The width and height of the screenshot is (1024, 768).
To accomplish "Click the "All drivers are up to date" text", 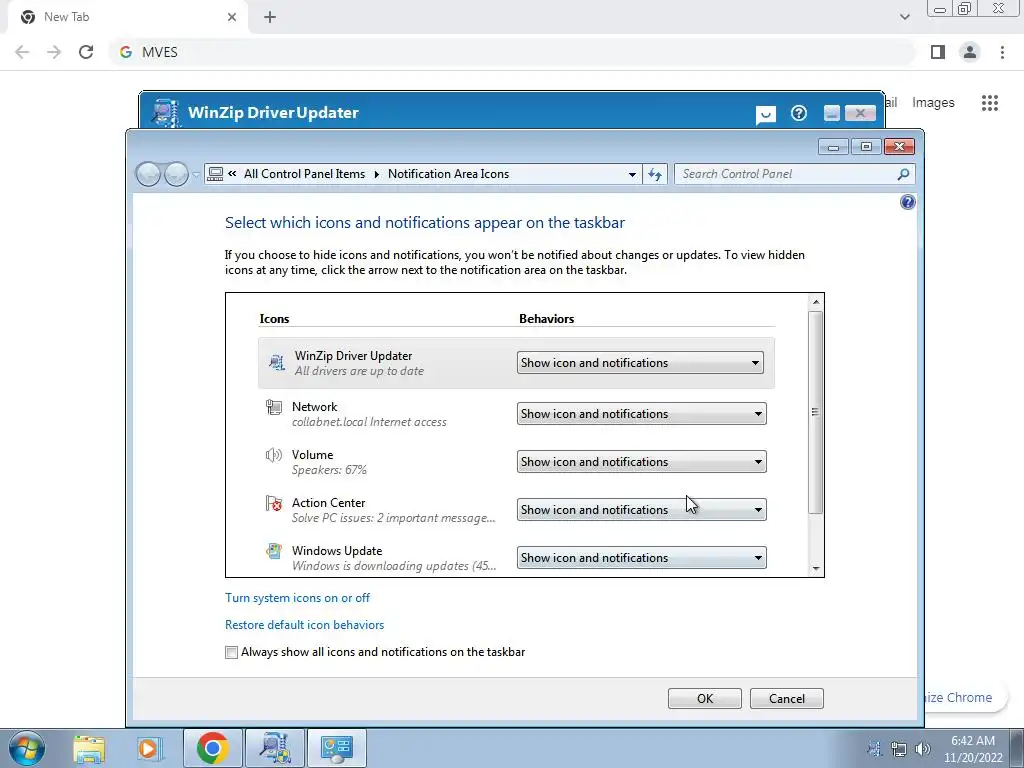I will click(x=359, y=371).
